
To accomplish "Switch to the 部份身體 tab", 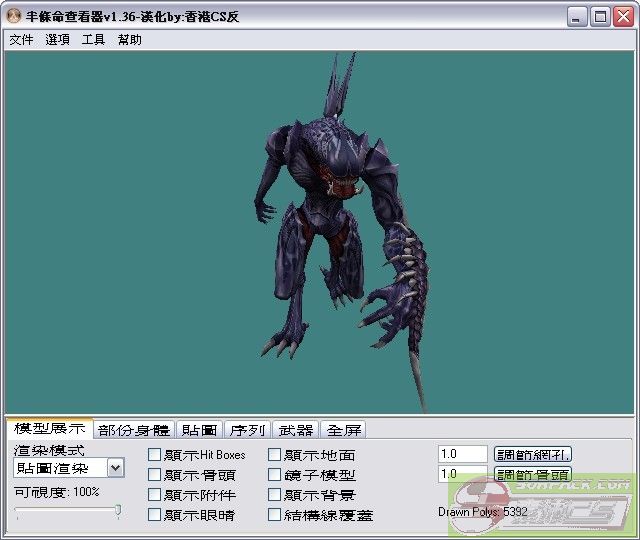I will tap(134, 430).
